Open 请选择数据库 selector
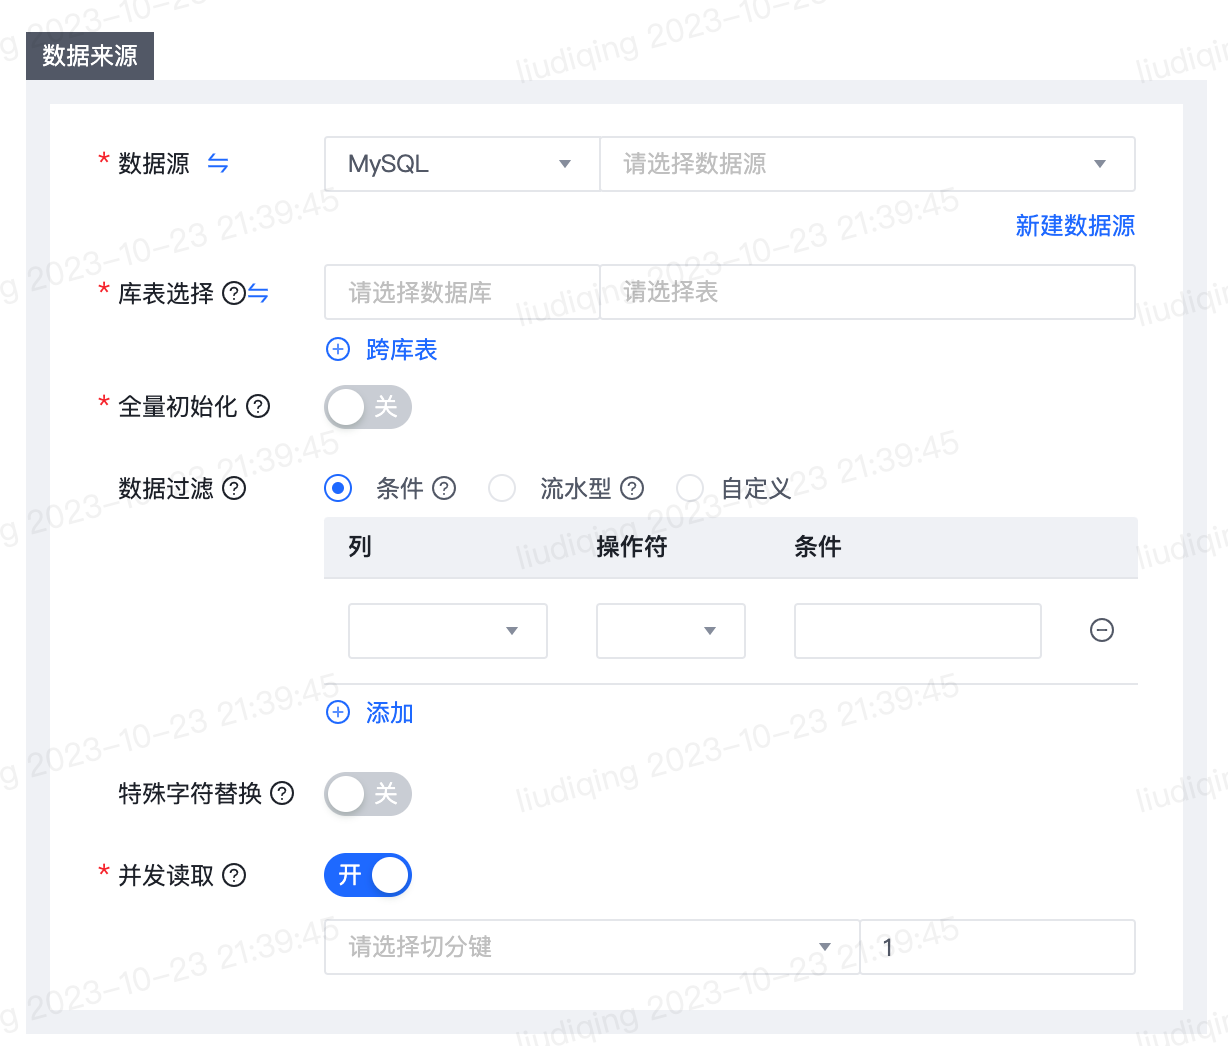This screenshot has height=1046, width=1228. [x=462, y=292]
